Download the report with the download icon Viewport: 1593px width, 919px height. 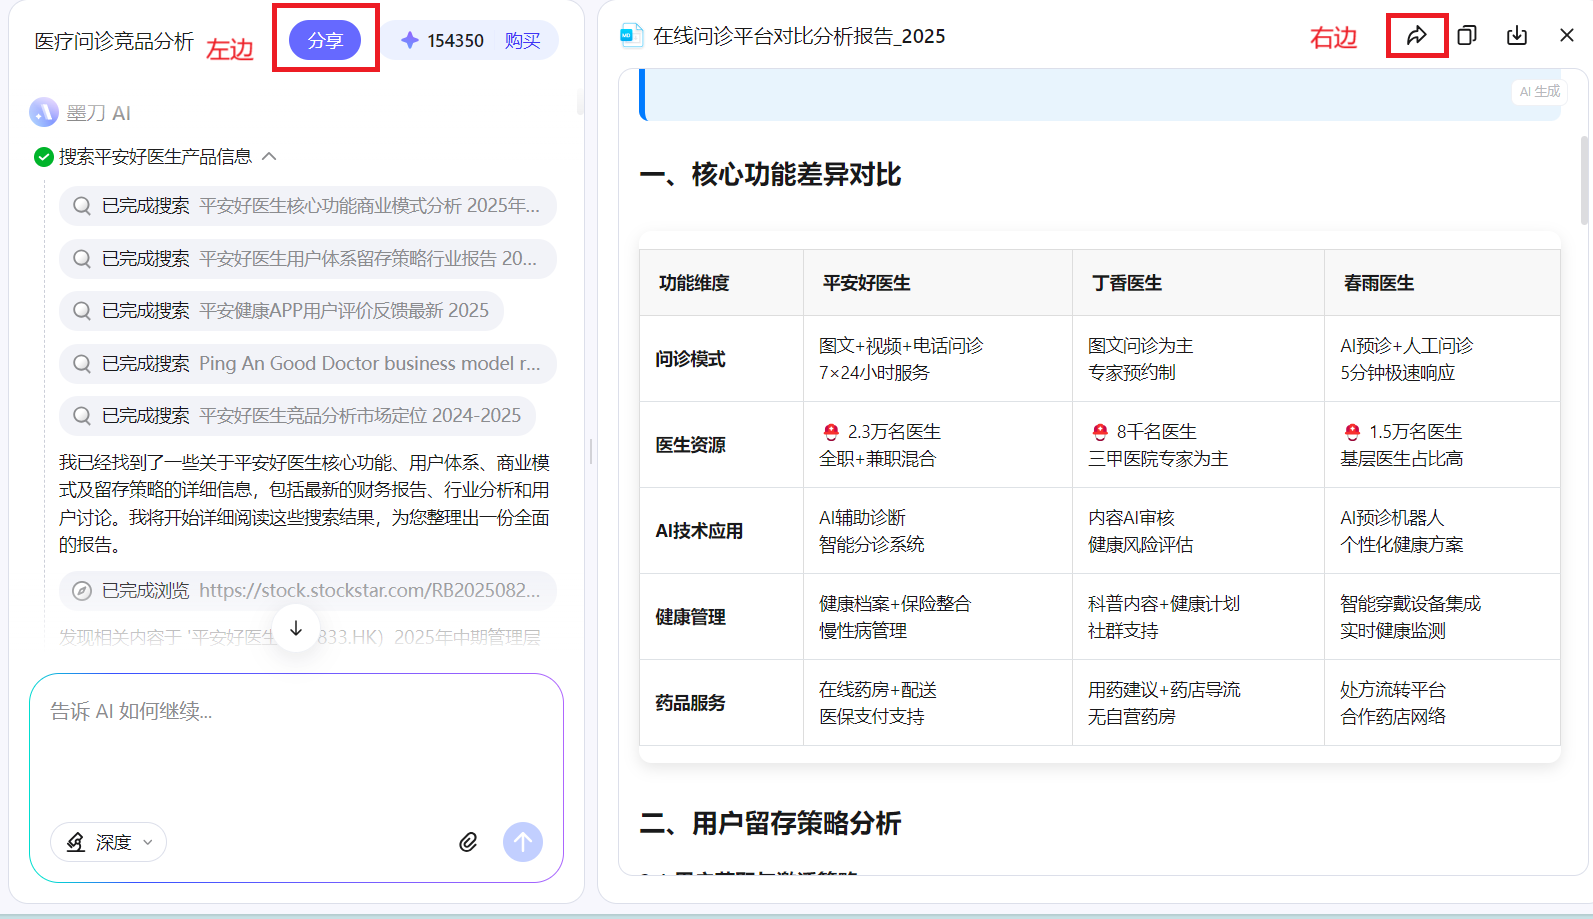point(1517,36)
